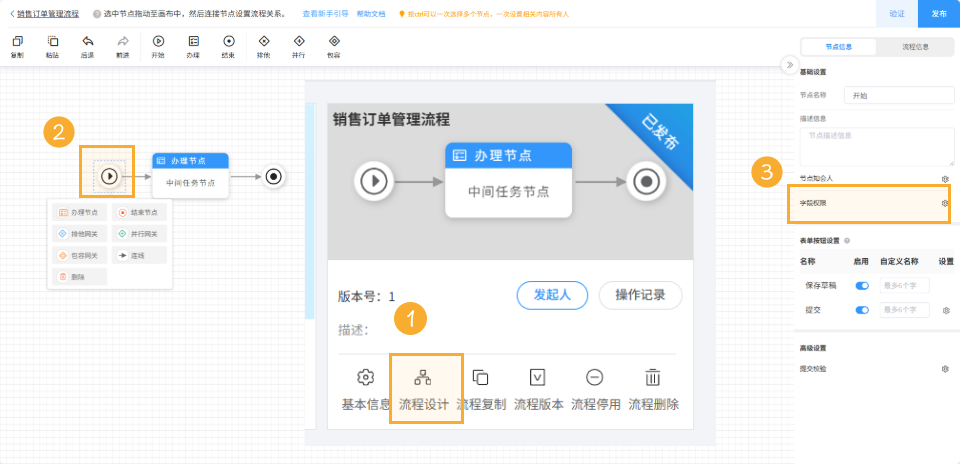Toggle 保存草稿 enable switch

(x=862, y=286)
